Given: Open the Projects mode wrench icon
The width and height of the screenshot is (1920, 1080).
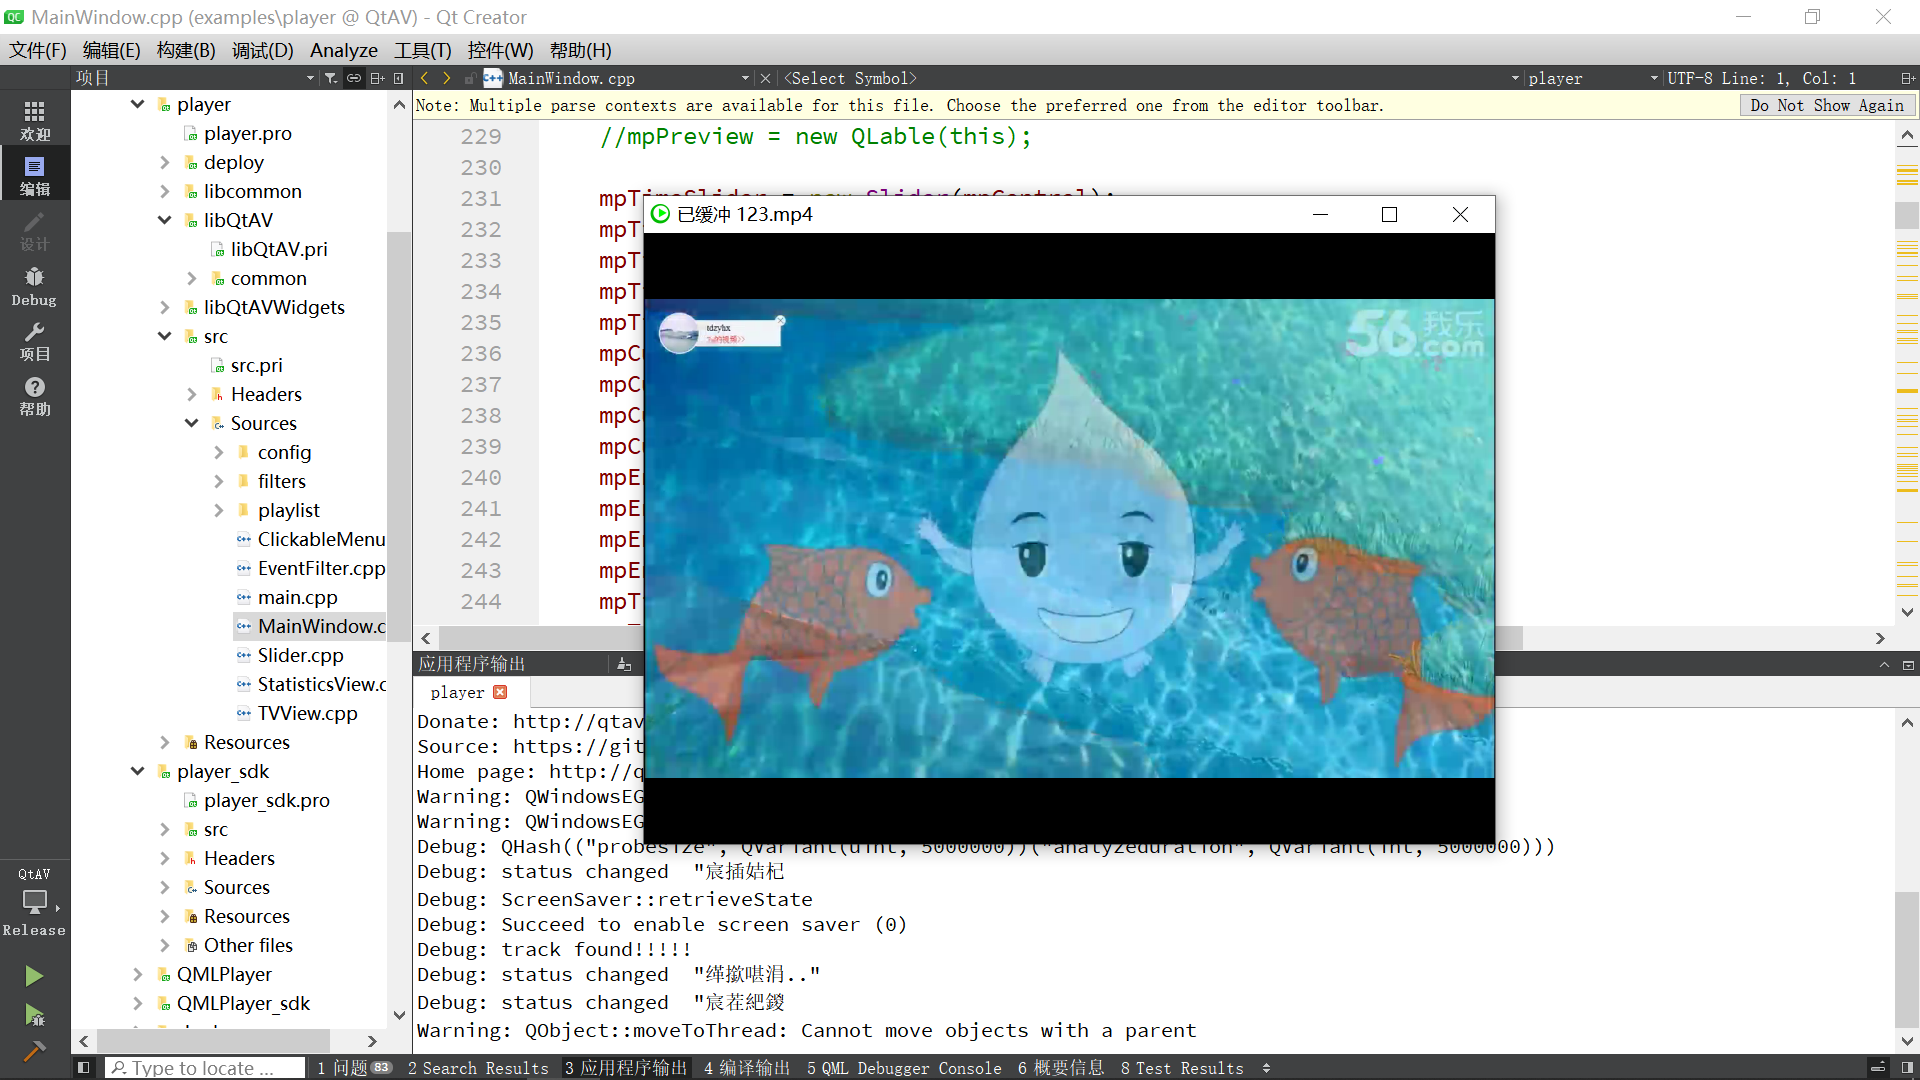Looking at the screenshot, I should point(34,341).
